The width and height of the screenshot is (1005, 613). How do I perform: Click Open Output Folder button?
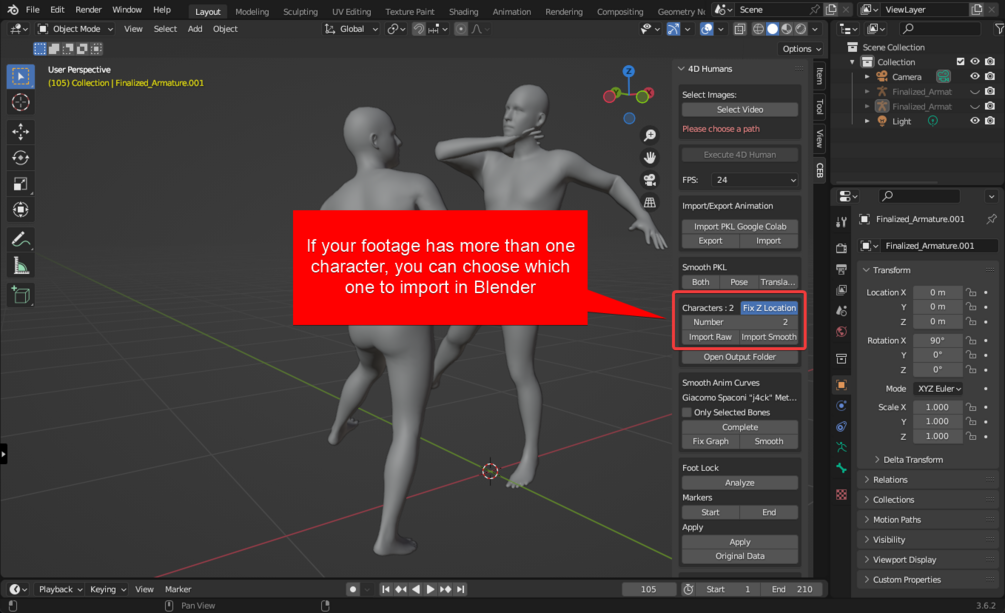pos(740,357)
